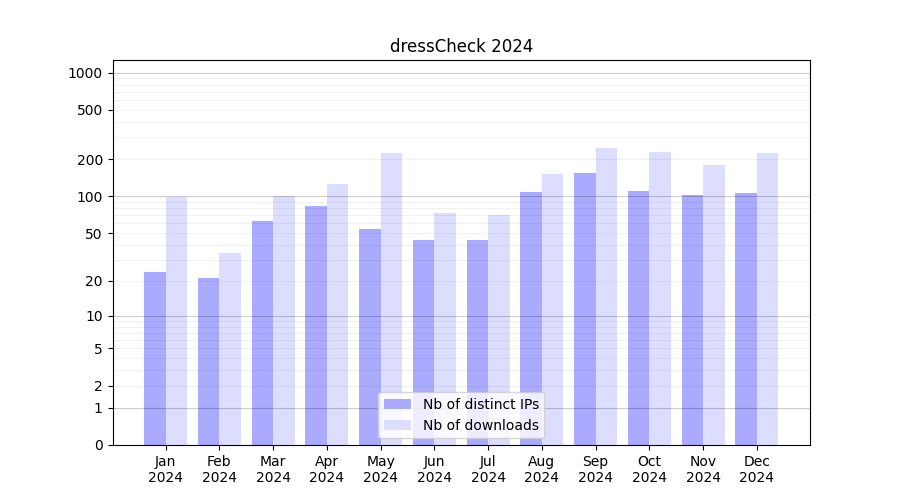The width and height of the screenshot is (900, 500).
Task: Select the 'Nb of distinct IPs' legend label
Action: (x=480, y=404)
